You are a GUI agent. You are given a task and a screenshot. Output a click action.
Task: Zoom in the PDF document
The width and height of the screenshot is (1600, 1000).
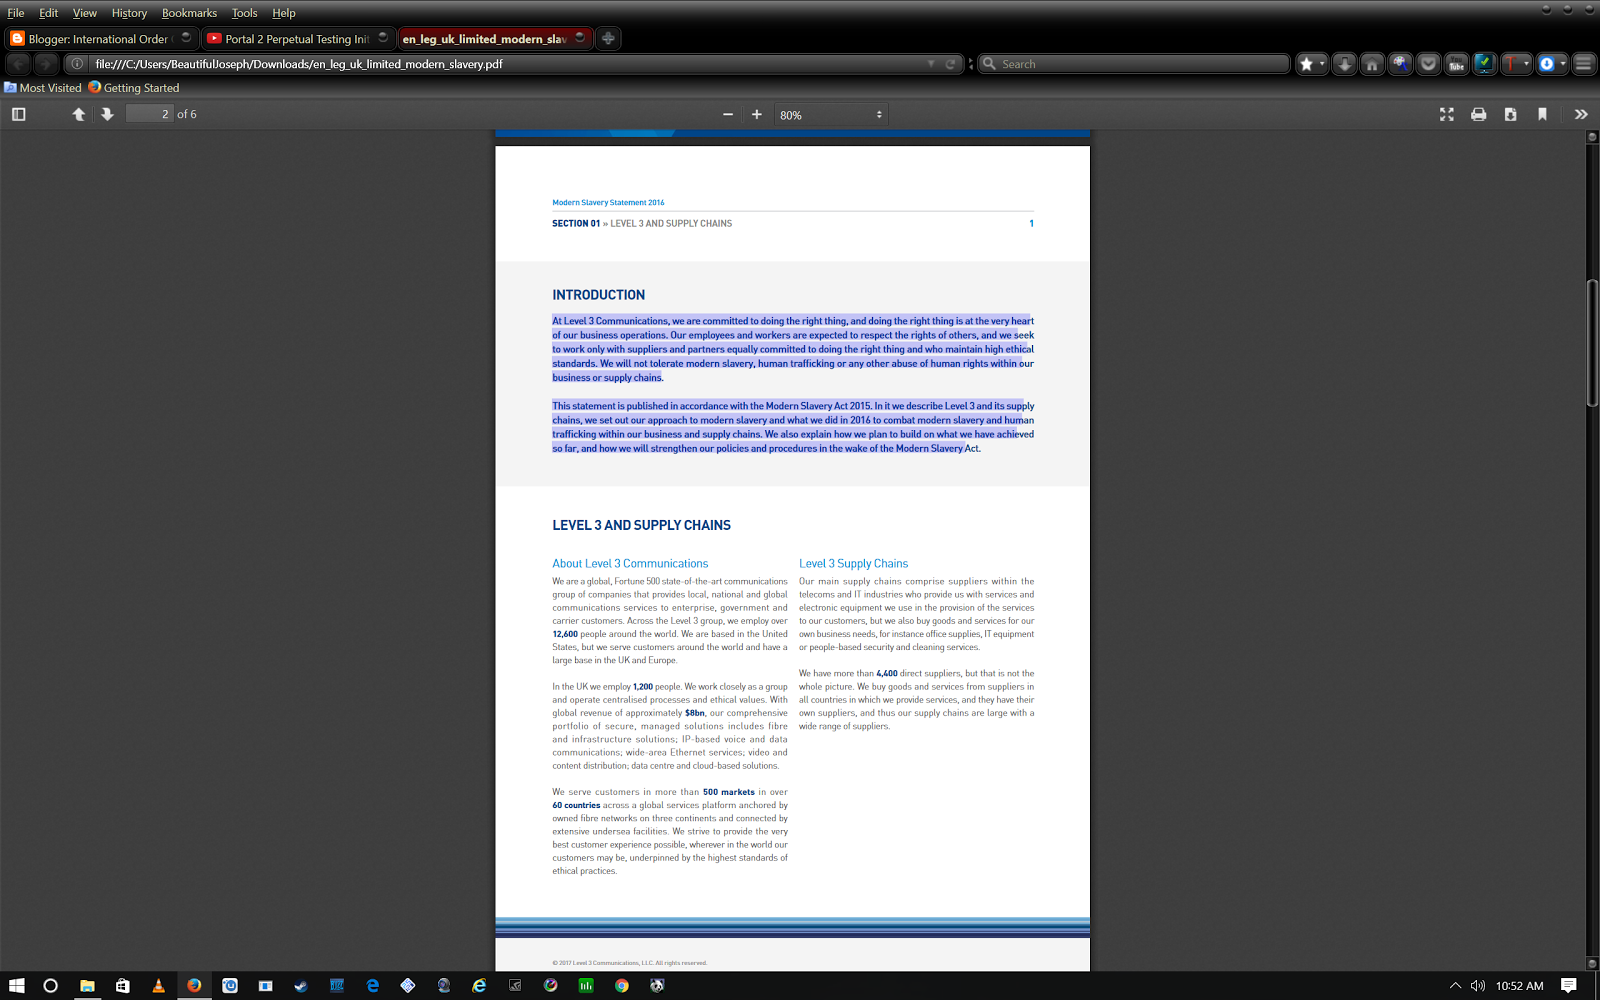(757, 114)
